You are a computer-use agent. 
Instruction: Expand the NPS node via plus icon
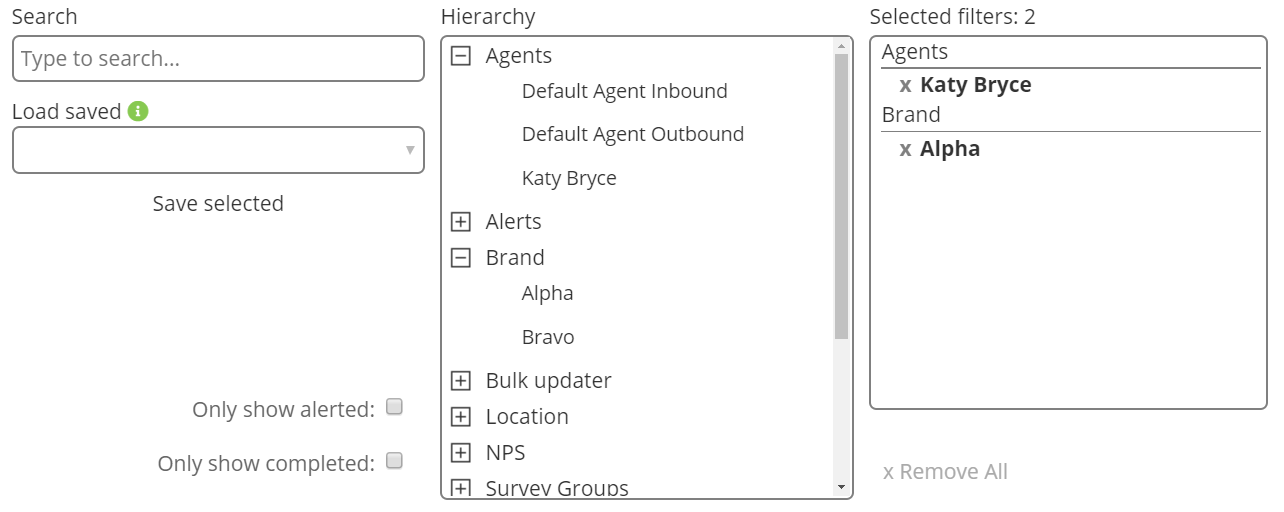click(460, 453)
